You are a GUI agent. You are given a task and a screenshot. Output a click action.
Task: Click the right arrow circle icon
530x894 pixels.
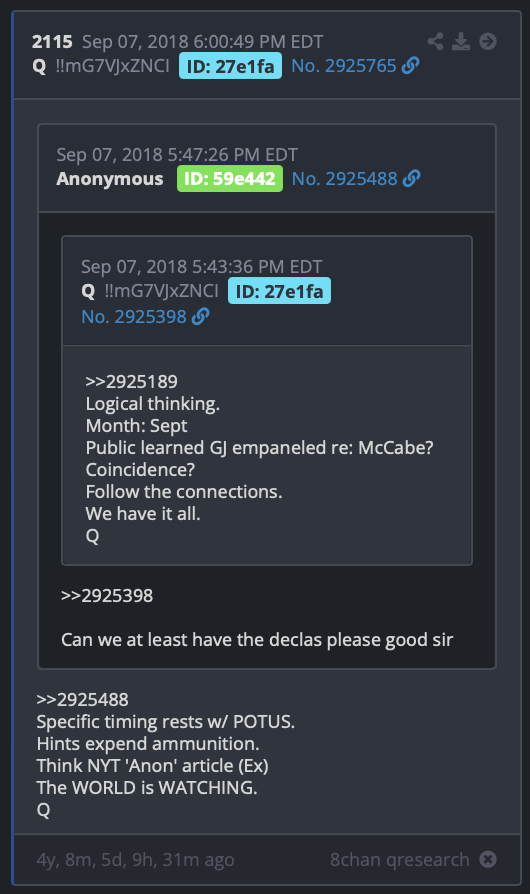coord(488,41)
